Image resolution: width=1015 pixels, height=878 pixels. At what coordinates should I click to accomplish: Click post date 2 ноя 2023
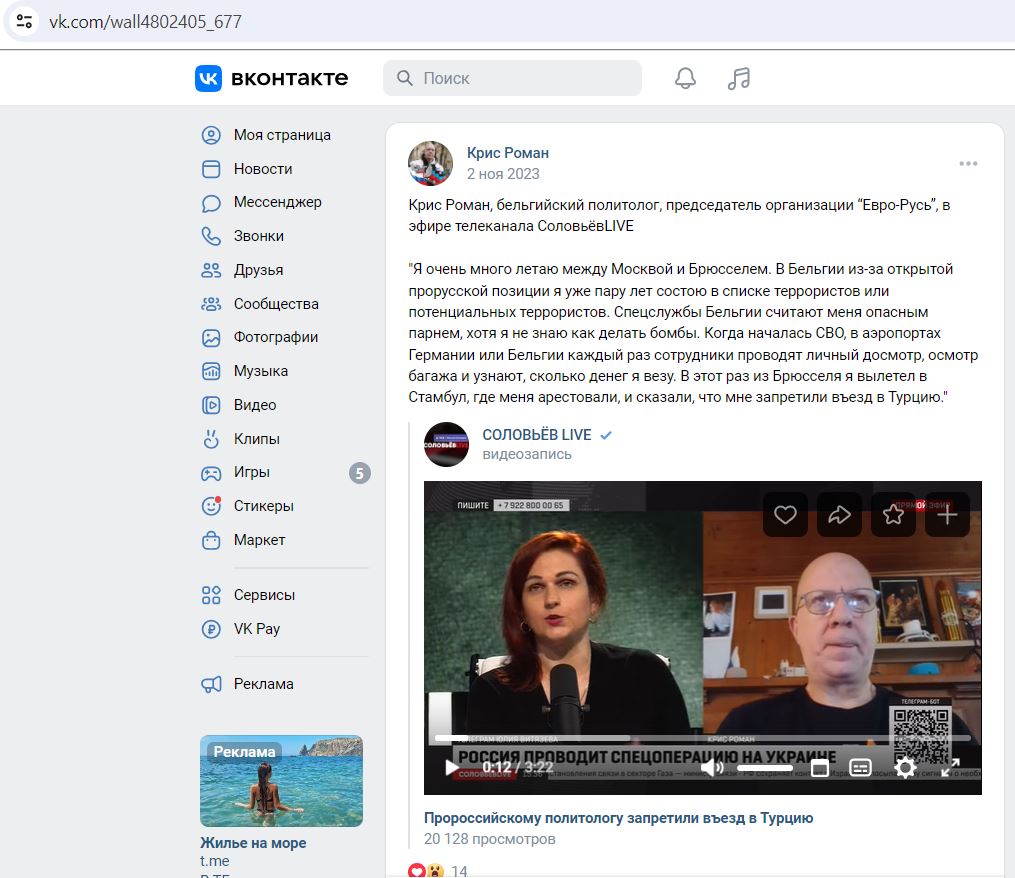(x=503, y=174)
